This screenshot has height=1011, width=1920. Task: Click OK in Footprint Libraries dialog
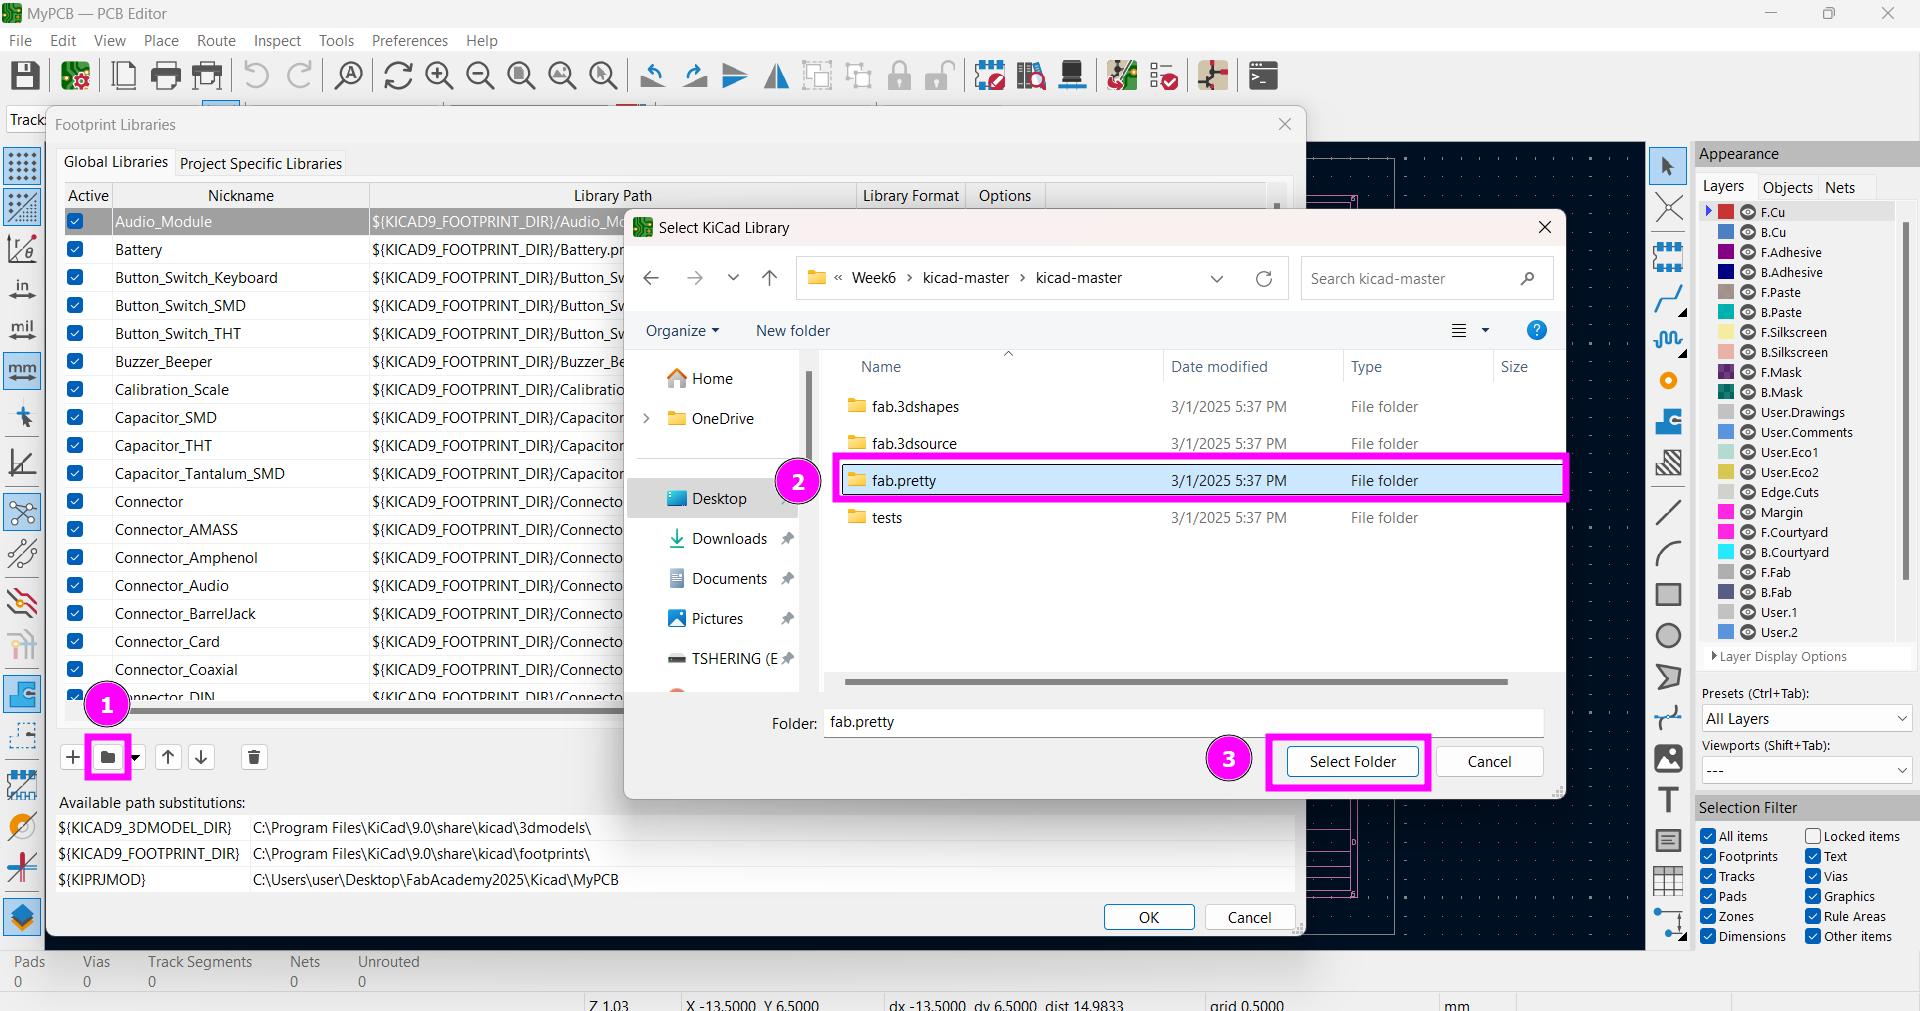pyautogui.click(x=1149, y=917)
